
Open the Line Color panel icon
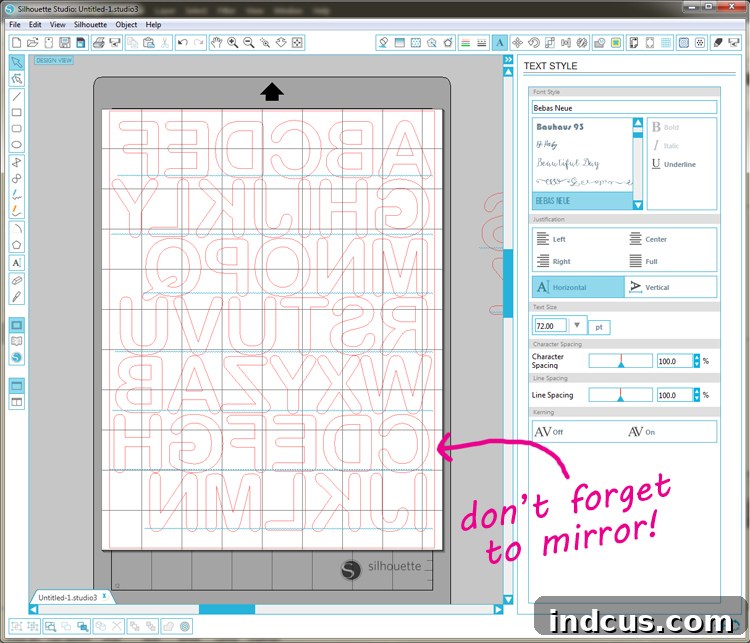[465, 43]
